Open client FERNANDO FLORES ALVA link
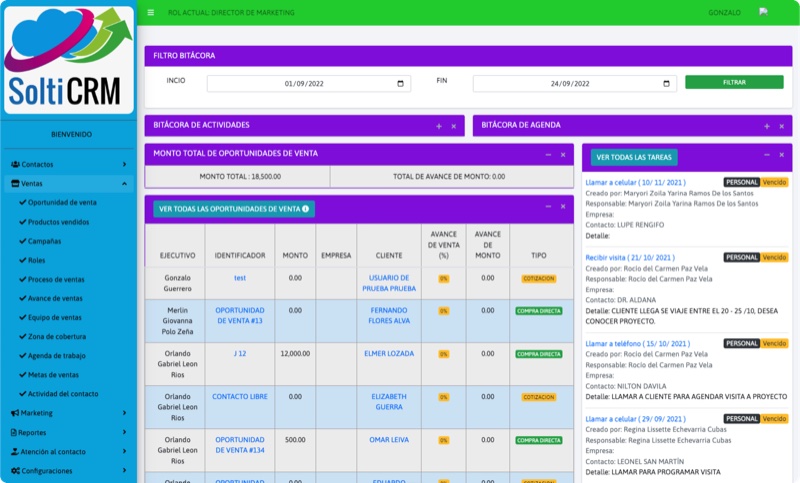Viewport: 800px width, 483px height. click(x=389, y=315)
